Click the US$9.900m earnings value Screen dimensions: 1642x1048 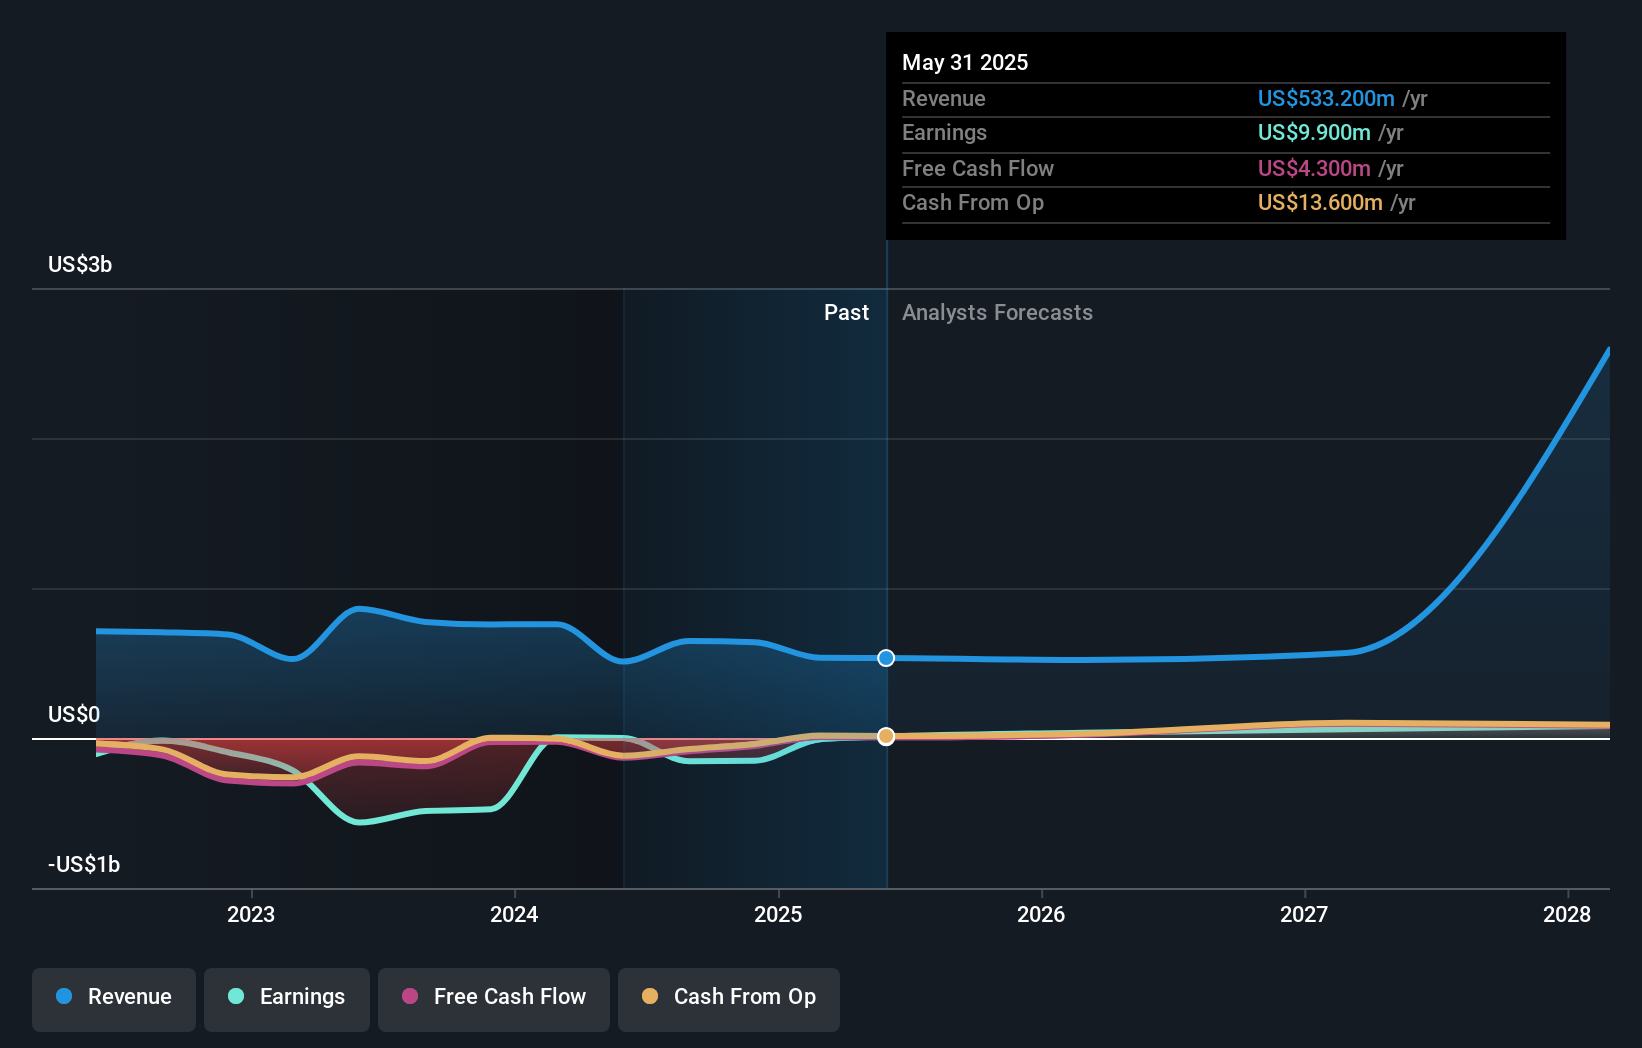click(1314, 132)
